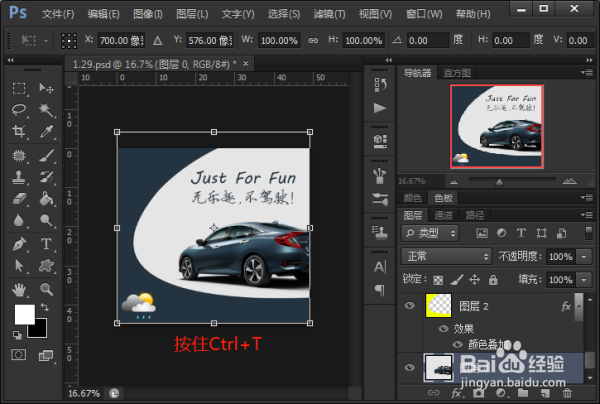Viewport: 600px width, 404px height.
Task: Adjust the Navigator zoom slider
Action: (x=499, y=182)
